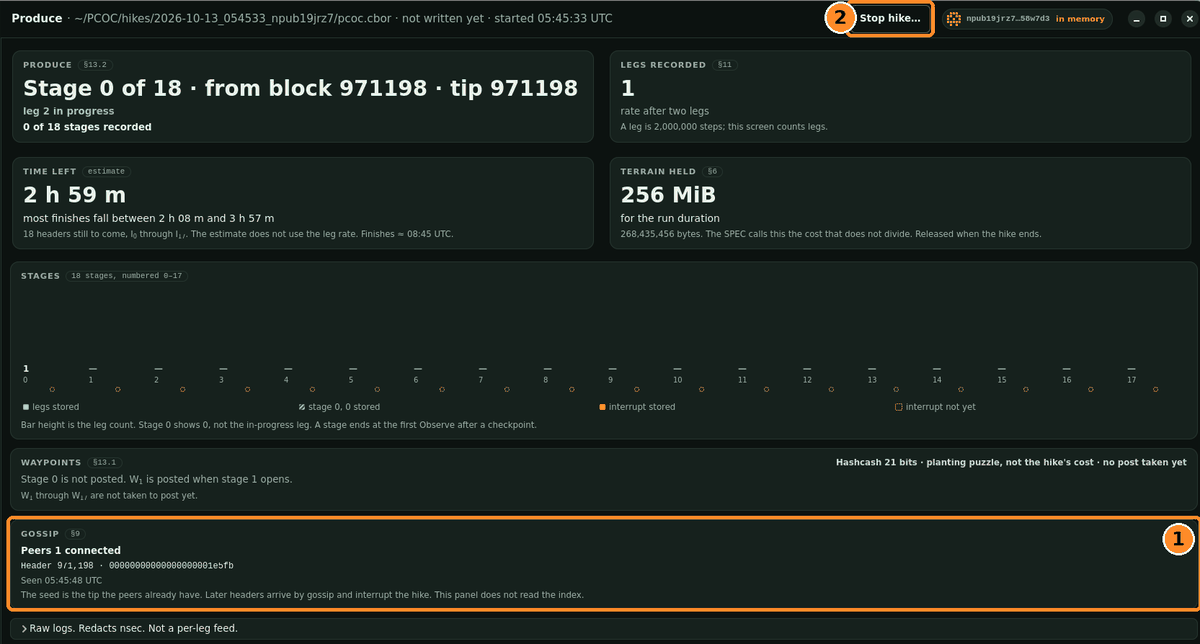Screen dimensions: 1200x644
Task: Click the orange 'interrupt stored' legend swatch
Action: click(602, 407)
